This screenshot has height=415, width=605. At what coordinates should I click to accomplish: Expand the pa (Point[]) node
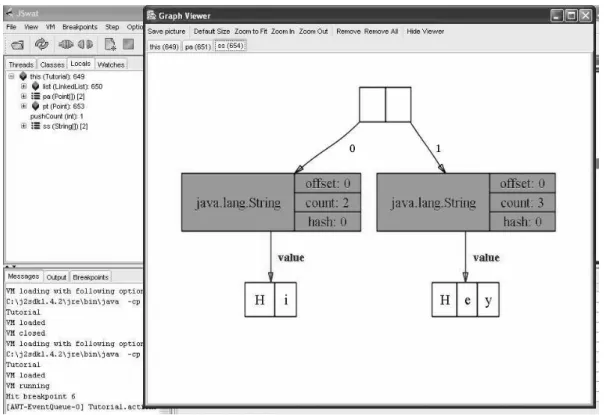tap(24, 96)
